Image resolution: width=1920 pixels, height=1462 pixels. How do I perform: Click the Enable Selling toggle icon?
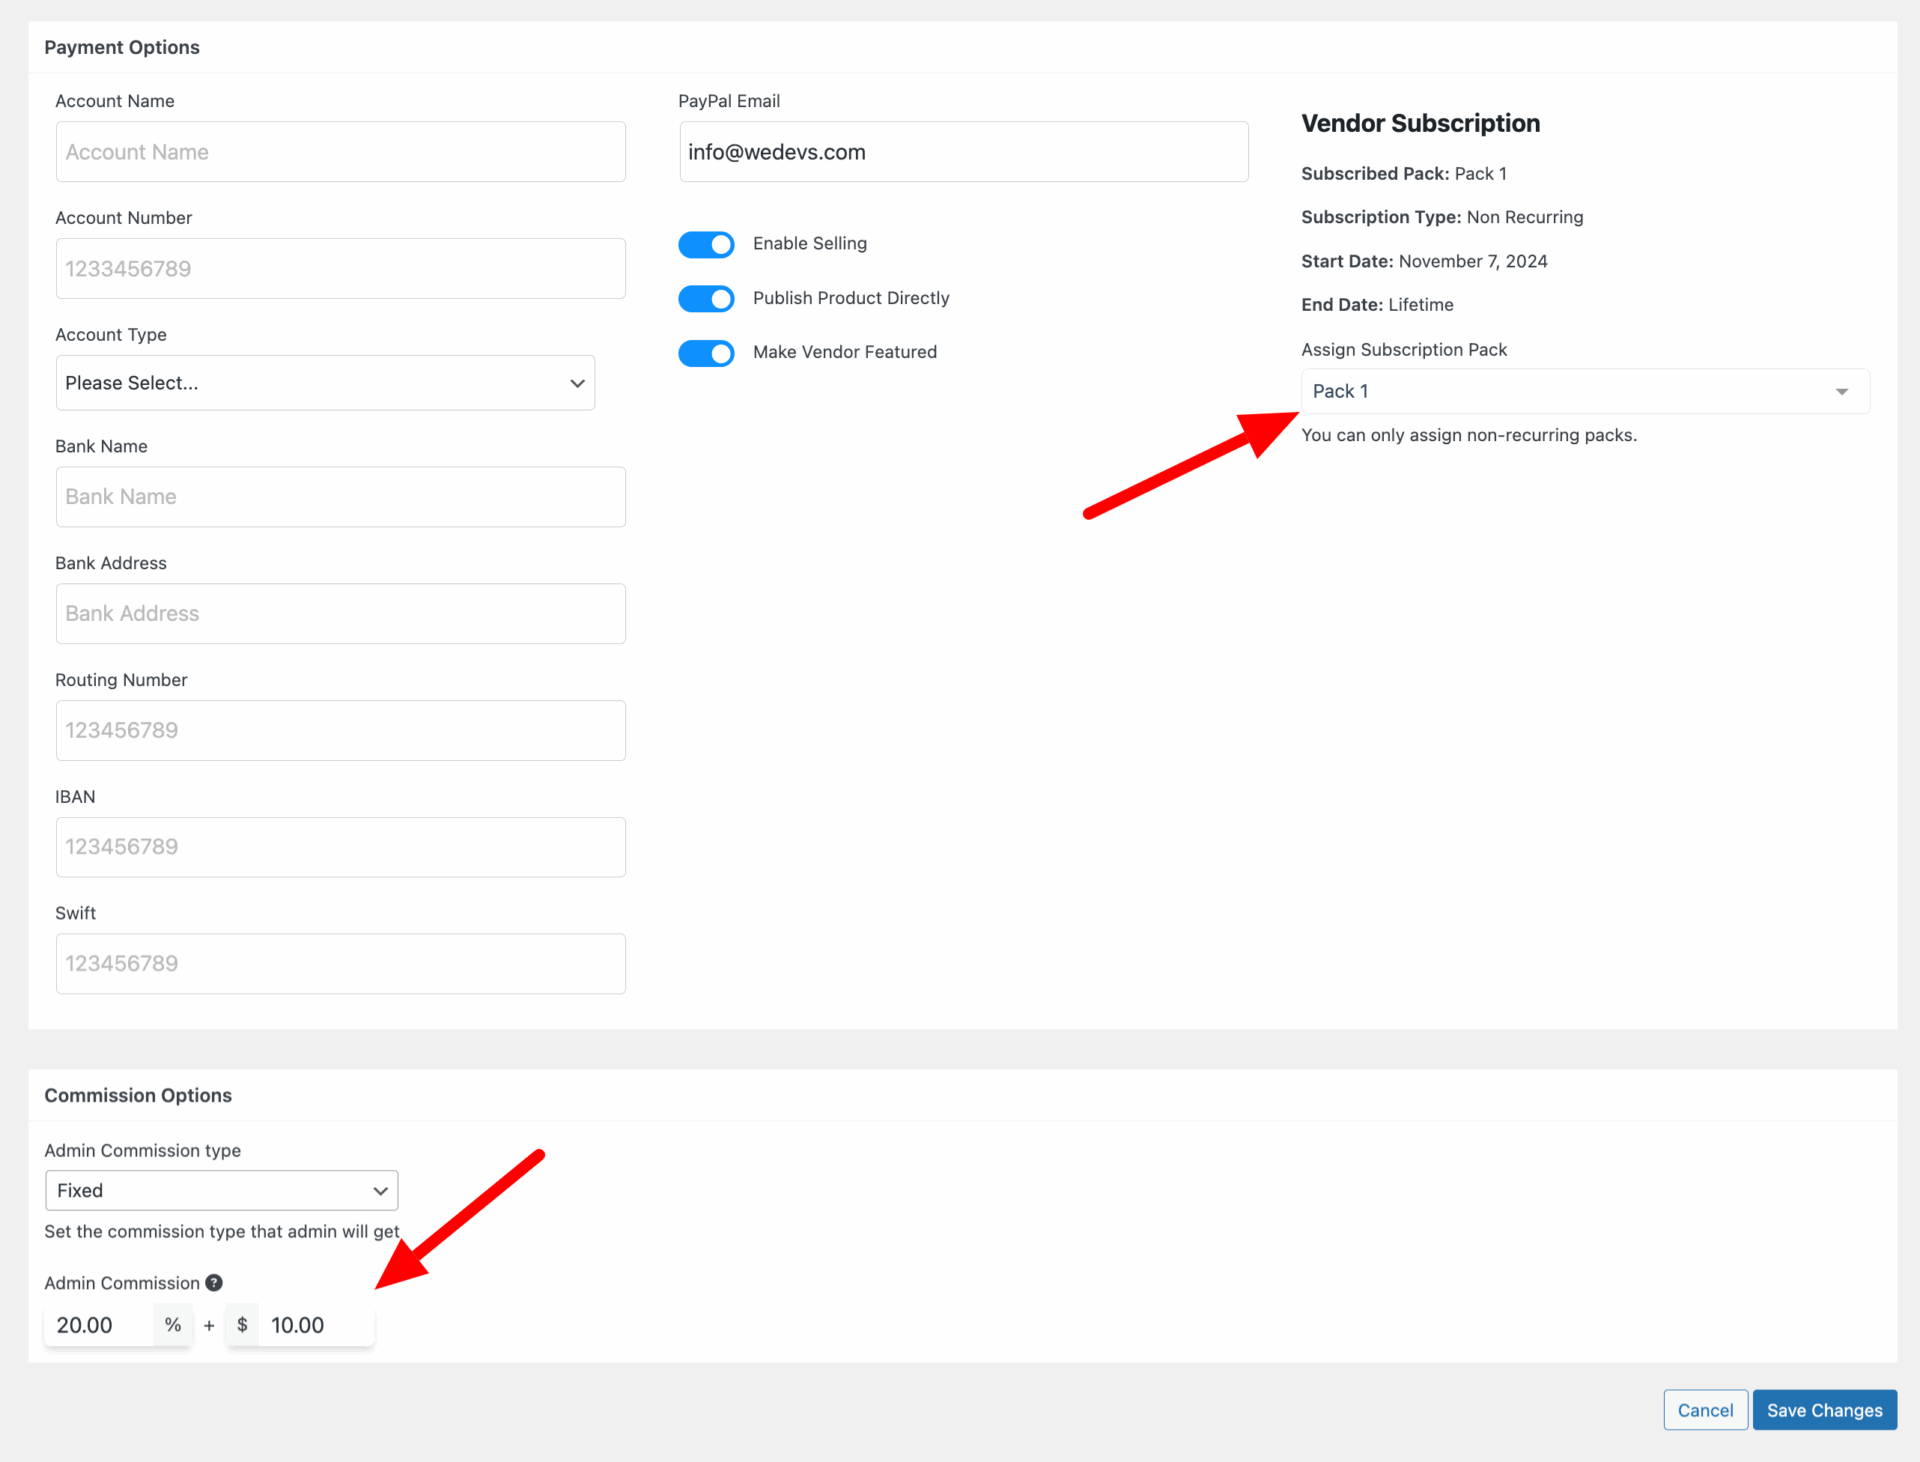(708, 243)
